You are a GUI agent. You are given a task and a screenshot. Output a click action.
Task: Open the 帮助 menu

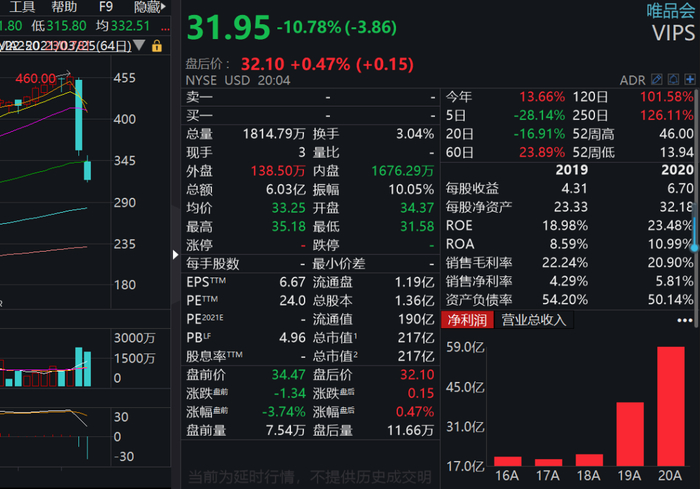(64, 7)
